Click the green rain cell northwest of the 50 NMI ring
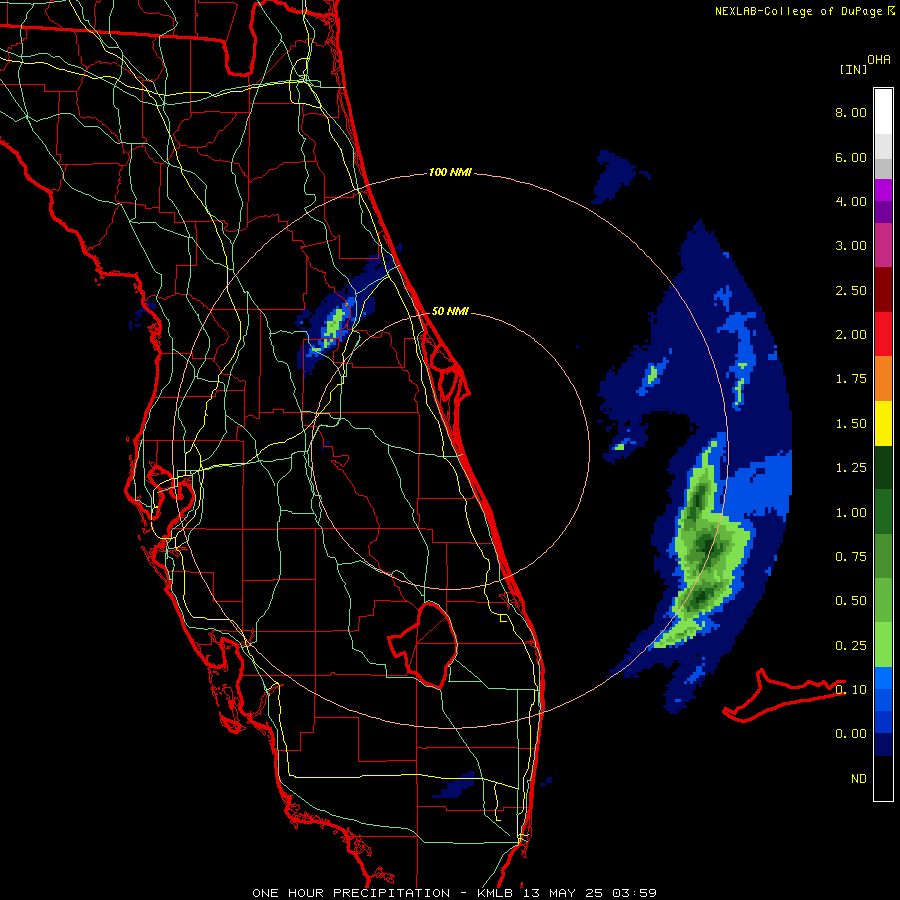Viewport: 900px width, 900px height. pyautogui.click(x=334, y=328)
